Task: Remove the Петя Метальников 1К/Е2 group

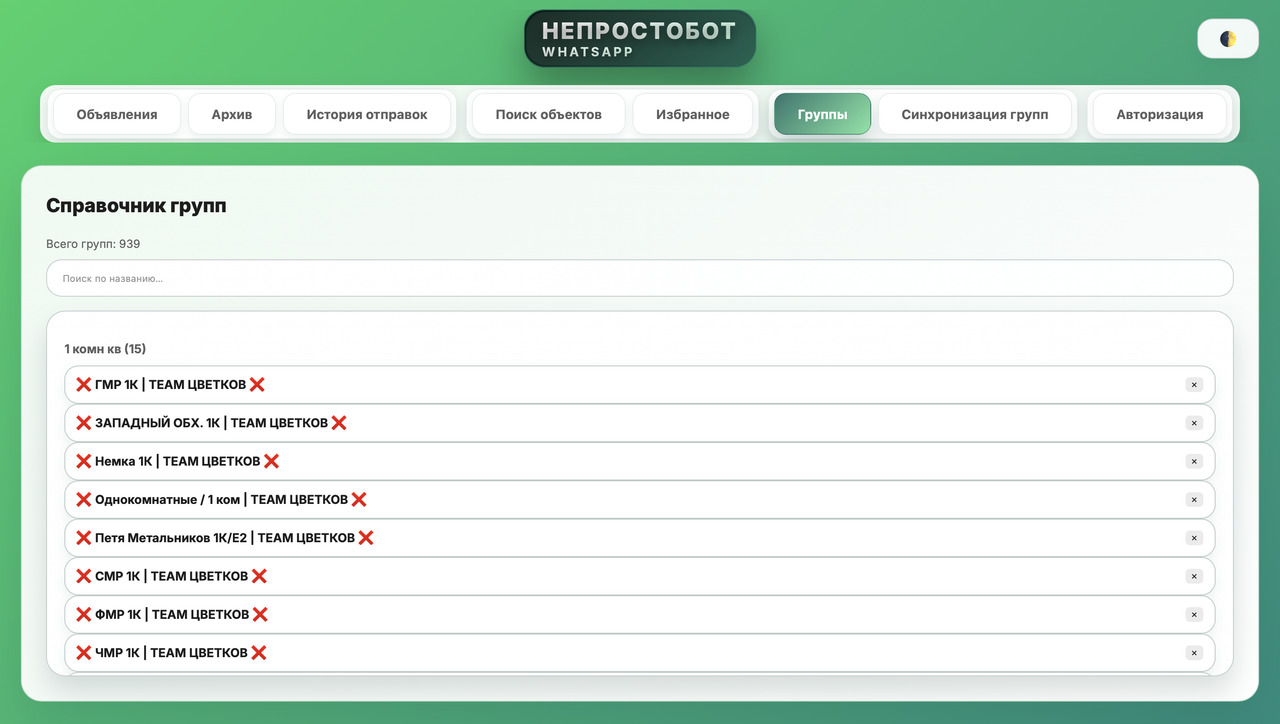Action: (x=1194, y=538)
